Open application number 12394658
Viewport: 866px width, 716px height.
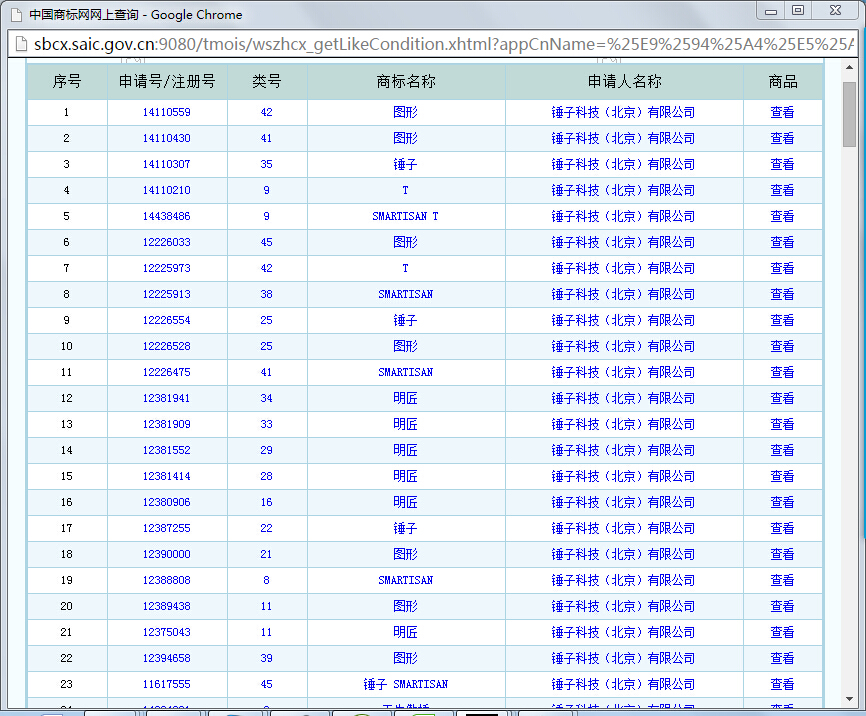(167, 657)
